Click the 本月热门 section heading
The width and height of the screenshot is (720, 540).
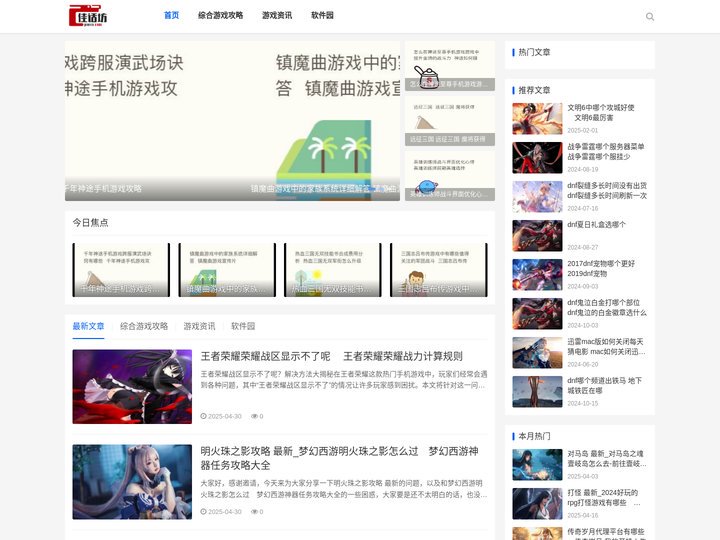coord(534,436)
